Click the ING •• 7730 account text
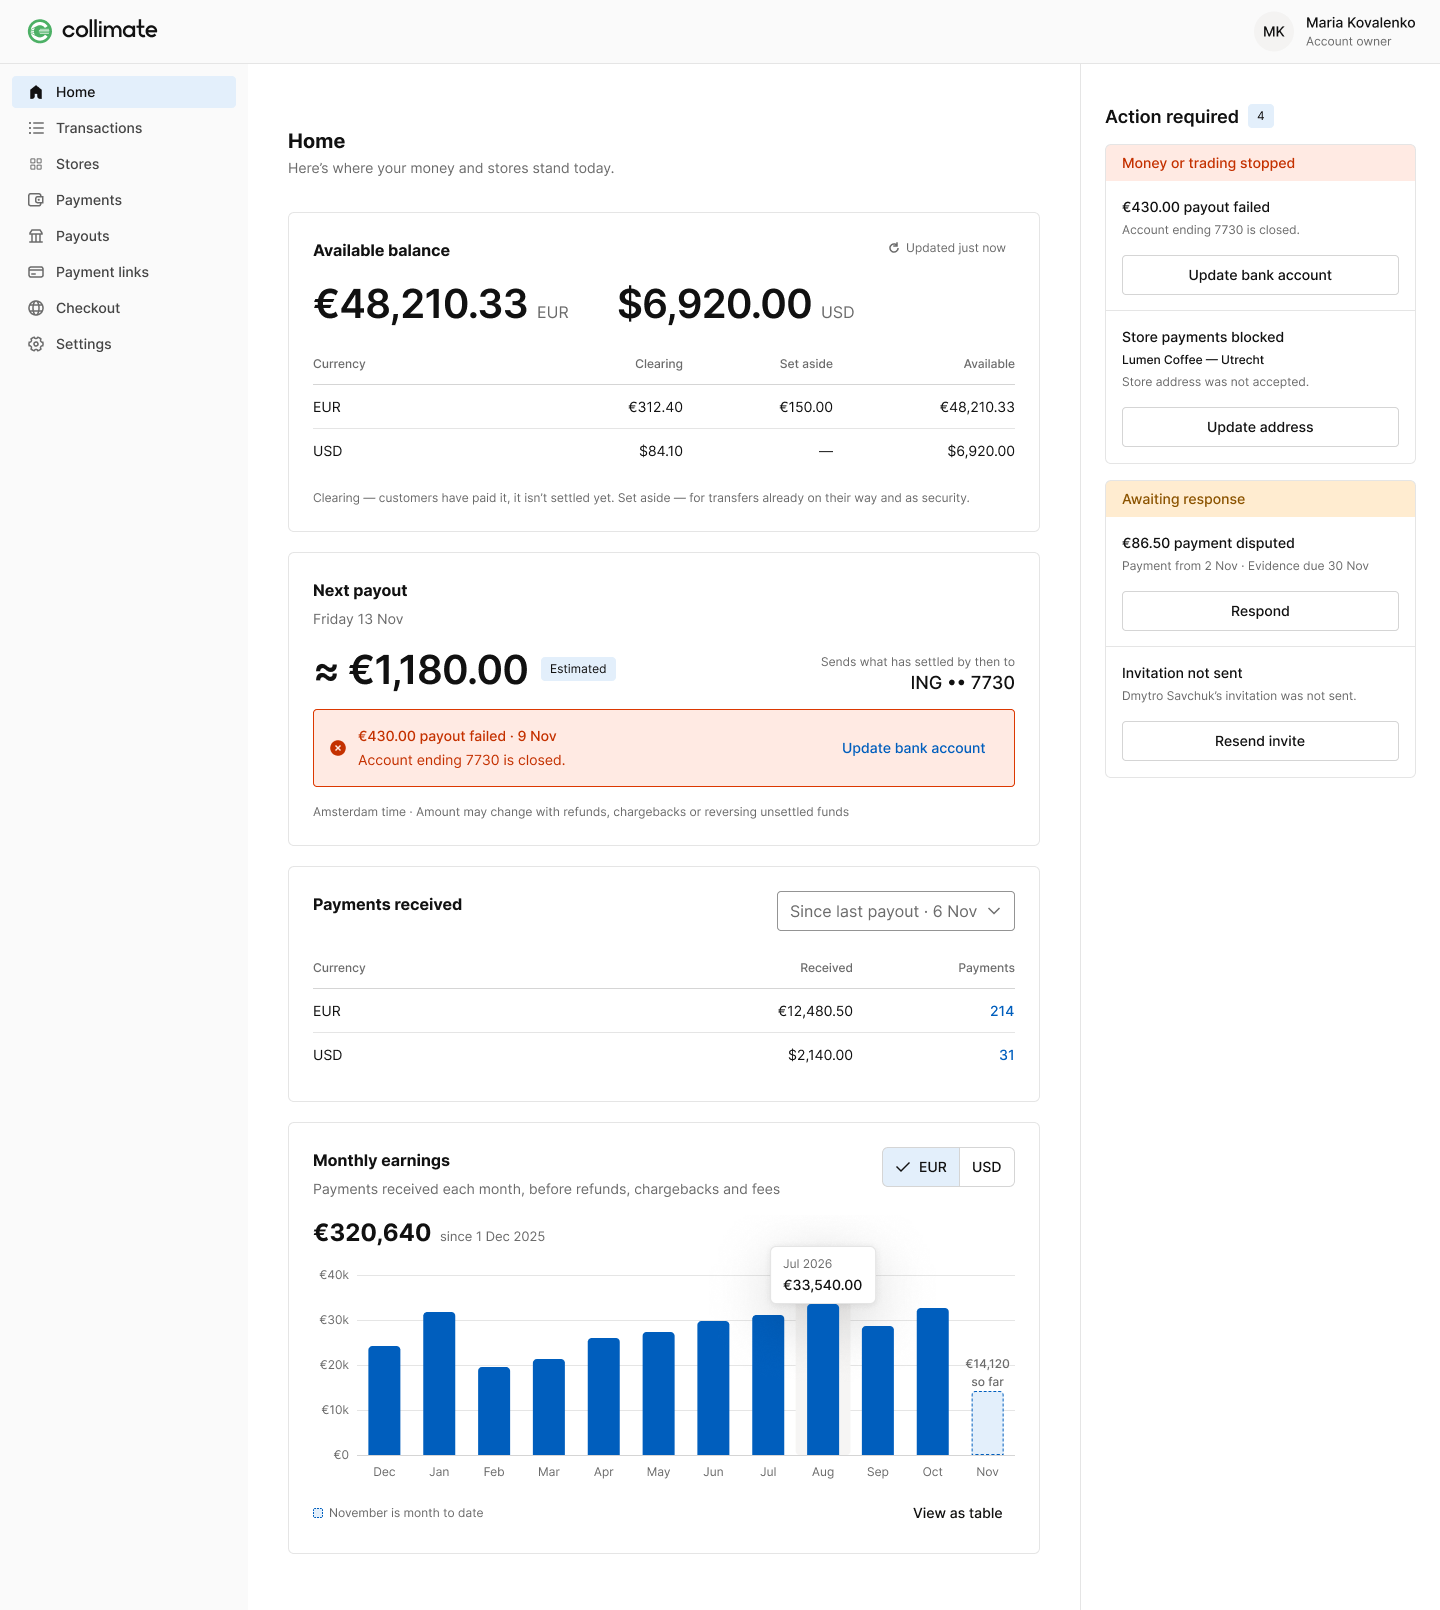Screen dimensions: 1440x1610 click(x=963, y=683)
